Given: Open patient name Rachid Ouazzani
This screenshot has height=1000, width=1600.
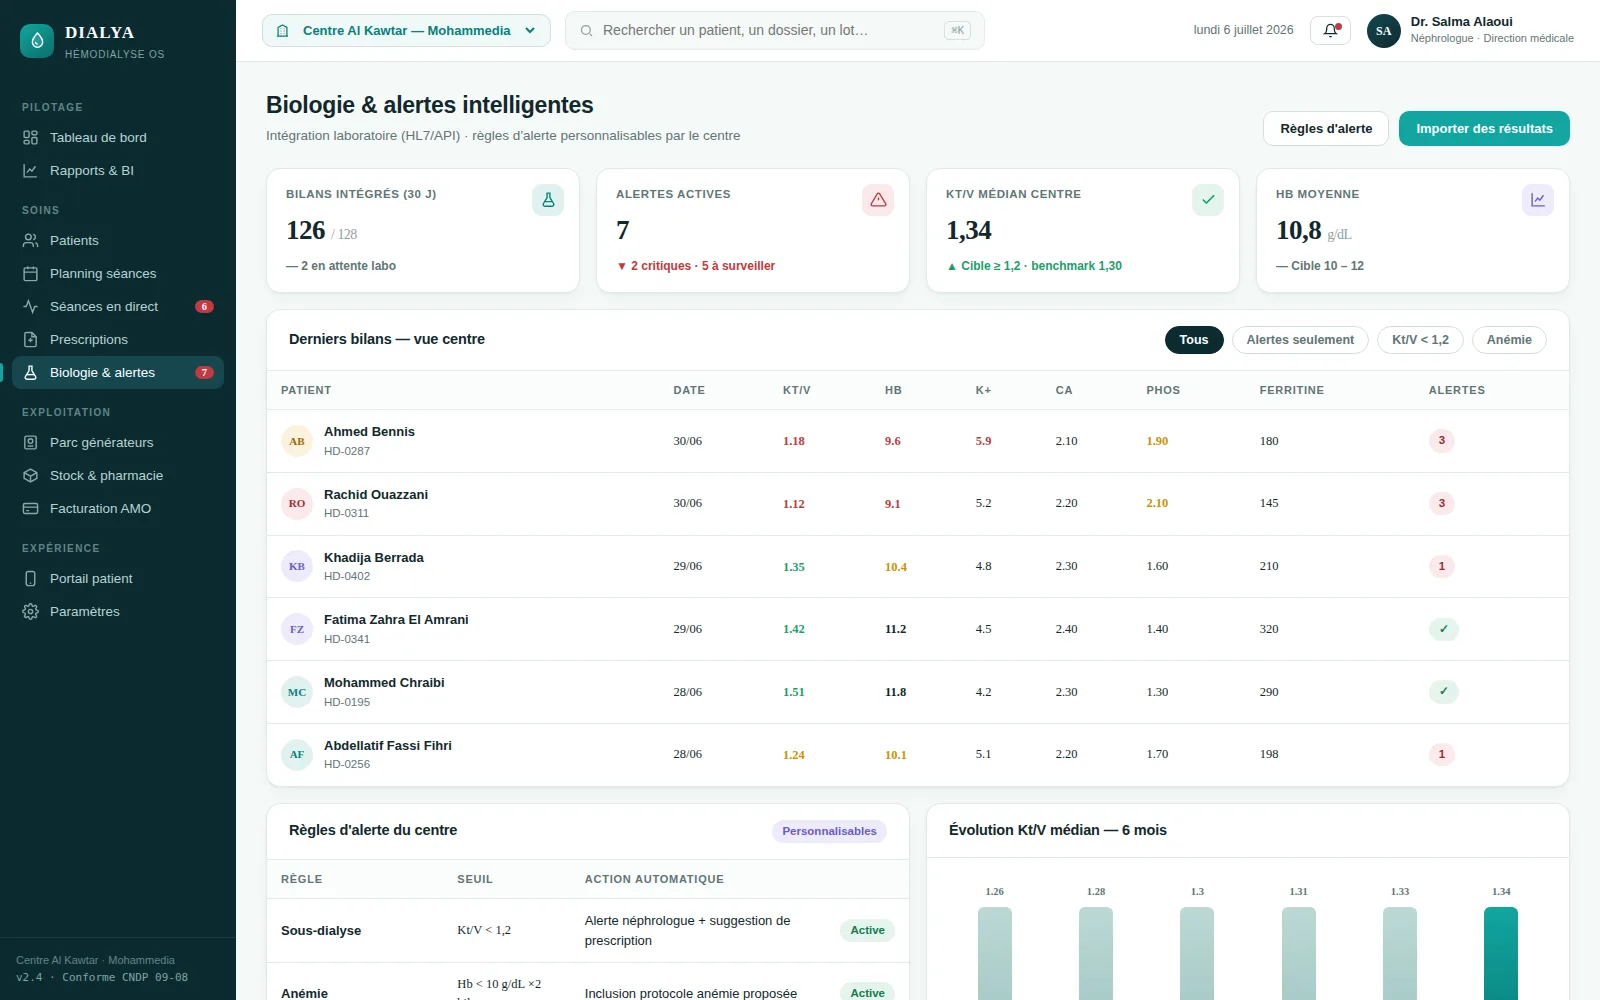Looking at the screenshot, I should coord(376,494).
